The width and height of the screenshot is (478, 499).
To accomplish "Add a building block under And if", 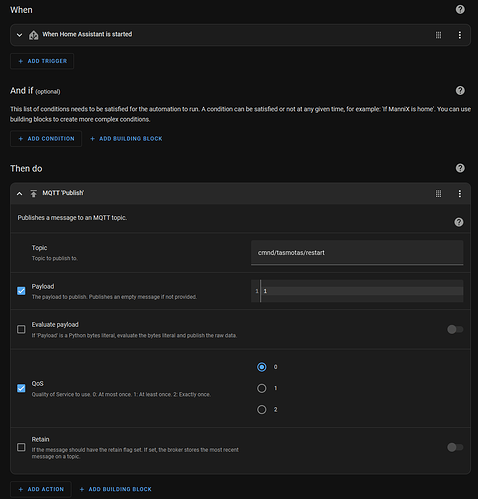I will coord(126,139).
